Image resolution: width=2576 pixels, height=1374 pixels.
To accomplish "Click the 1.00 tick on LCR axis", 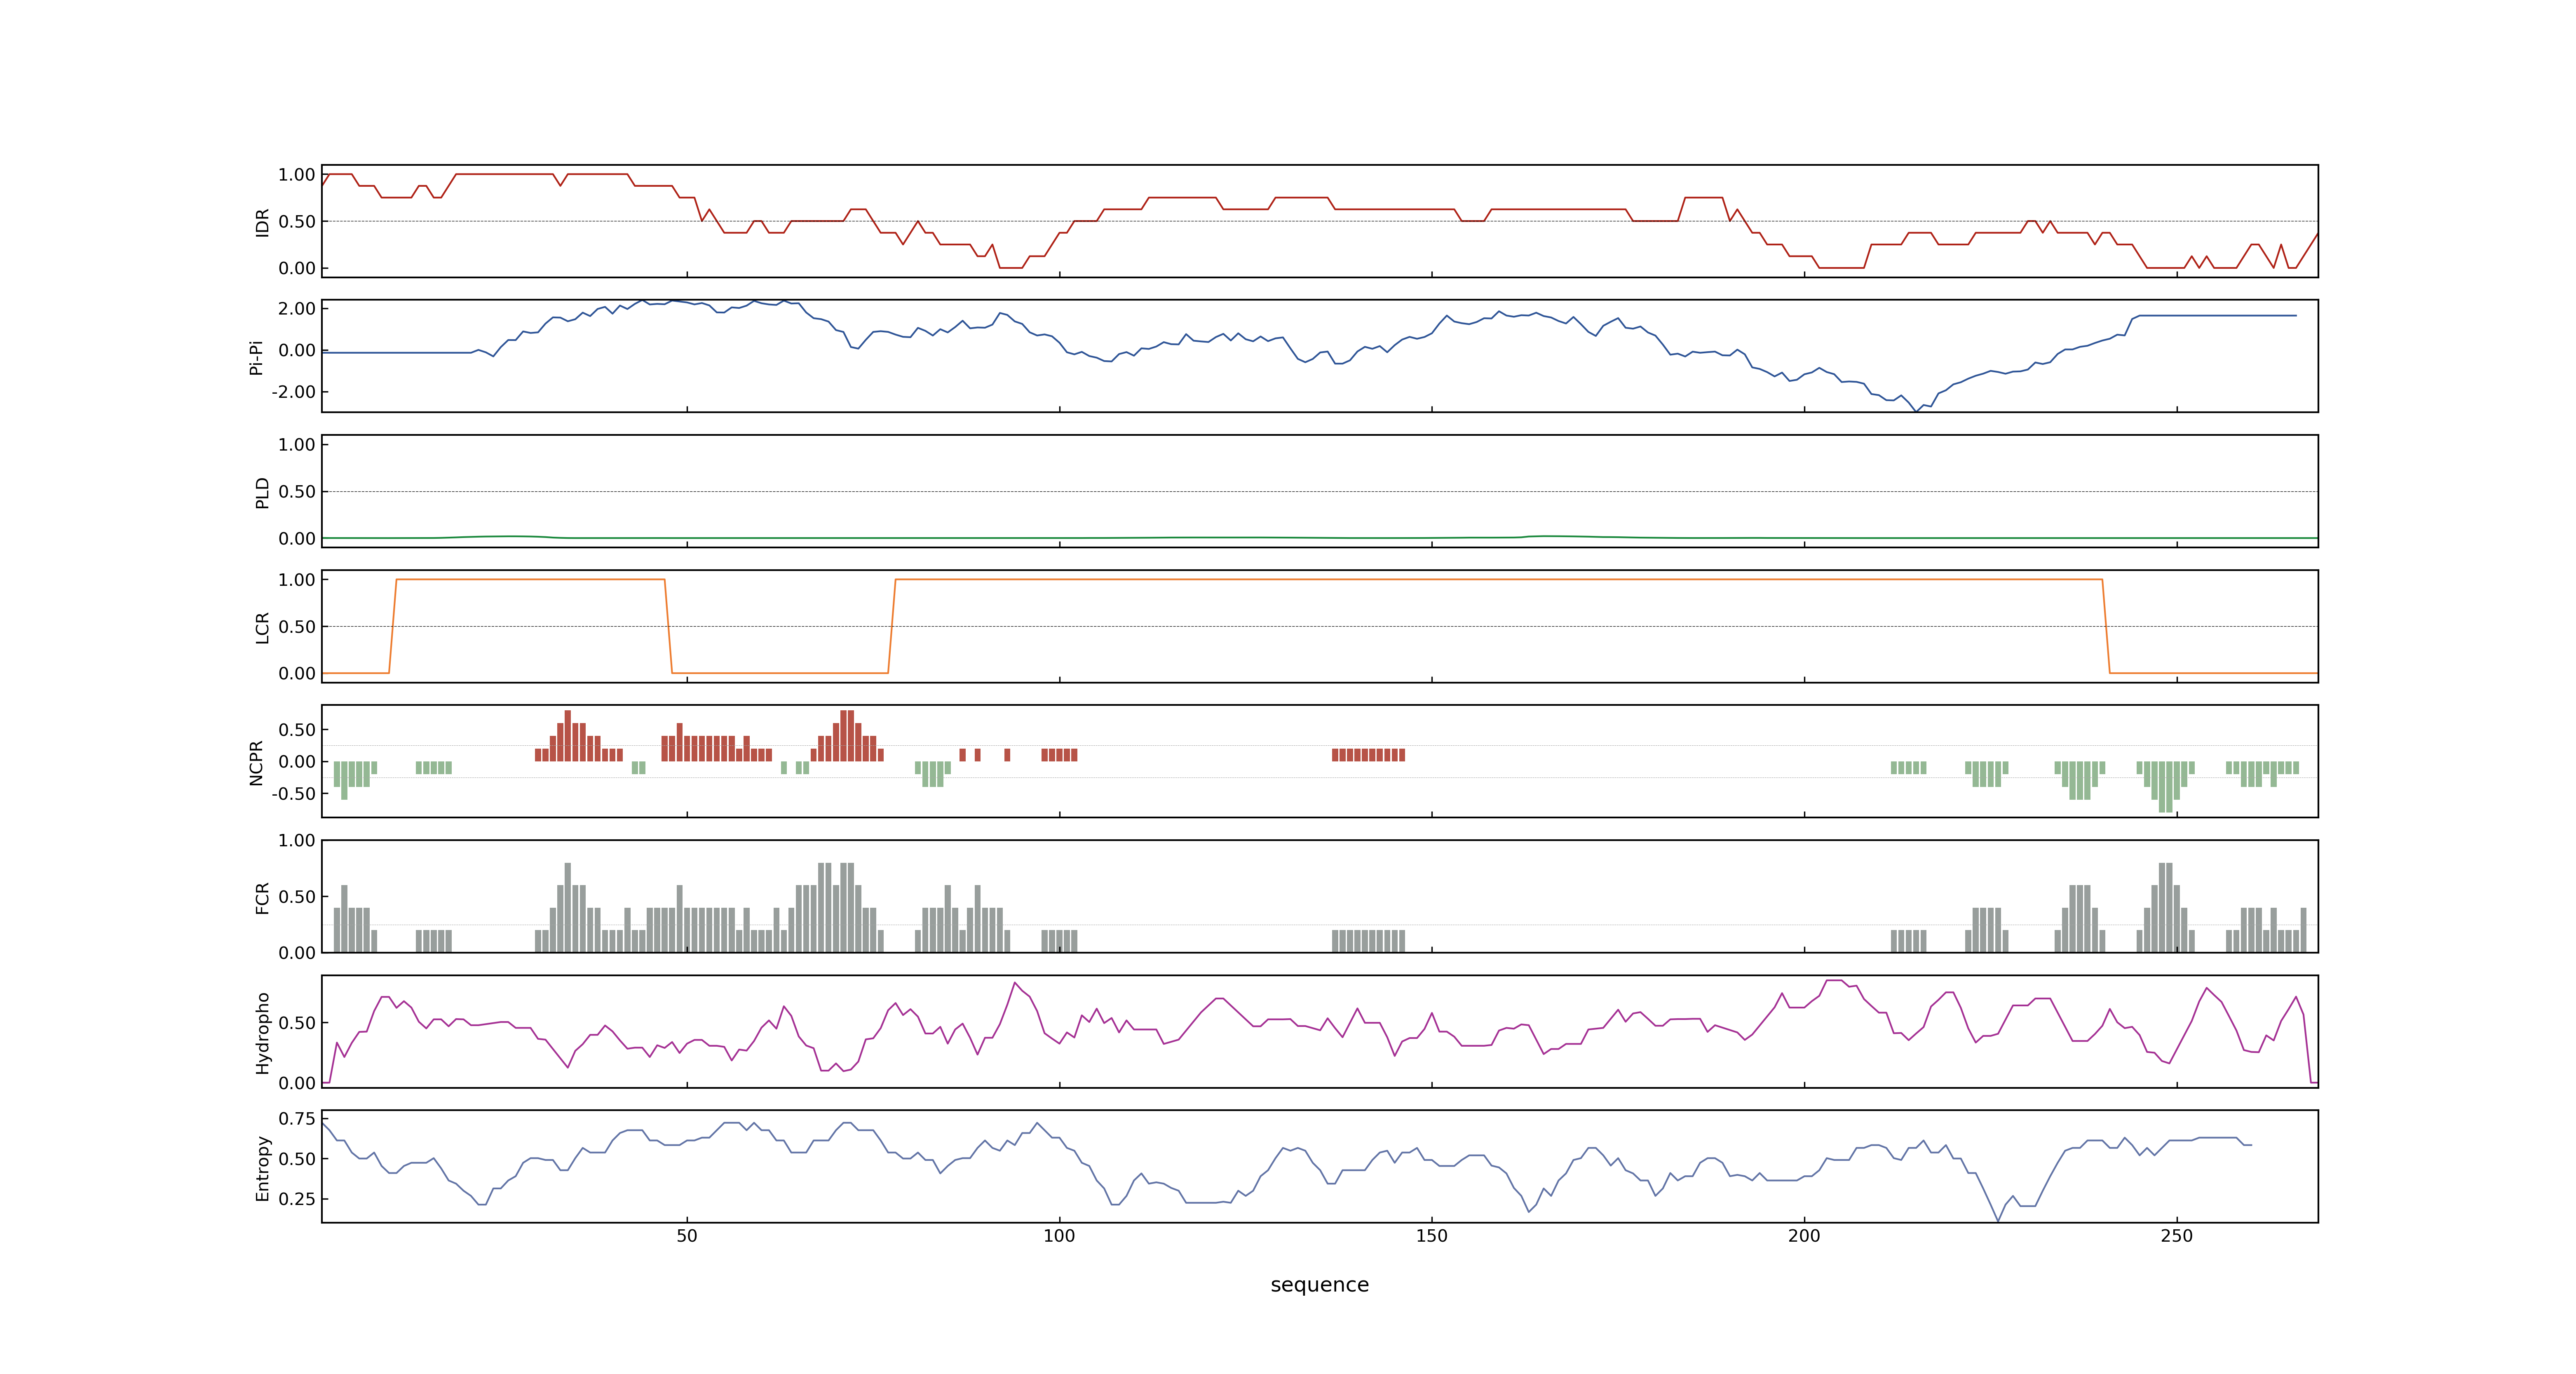I will 297,580.
